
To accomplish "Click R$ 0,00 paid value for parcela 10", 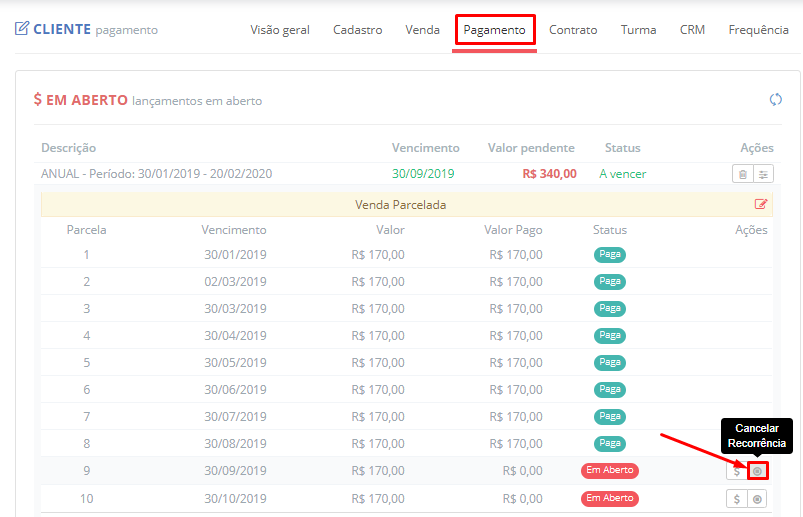I will point(522,499).
